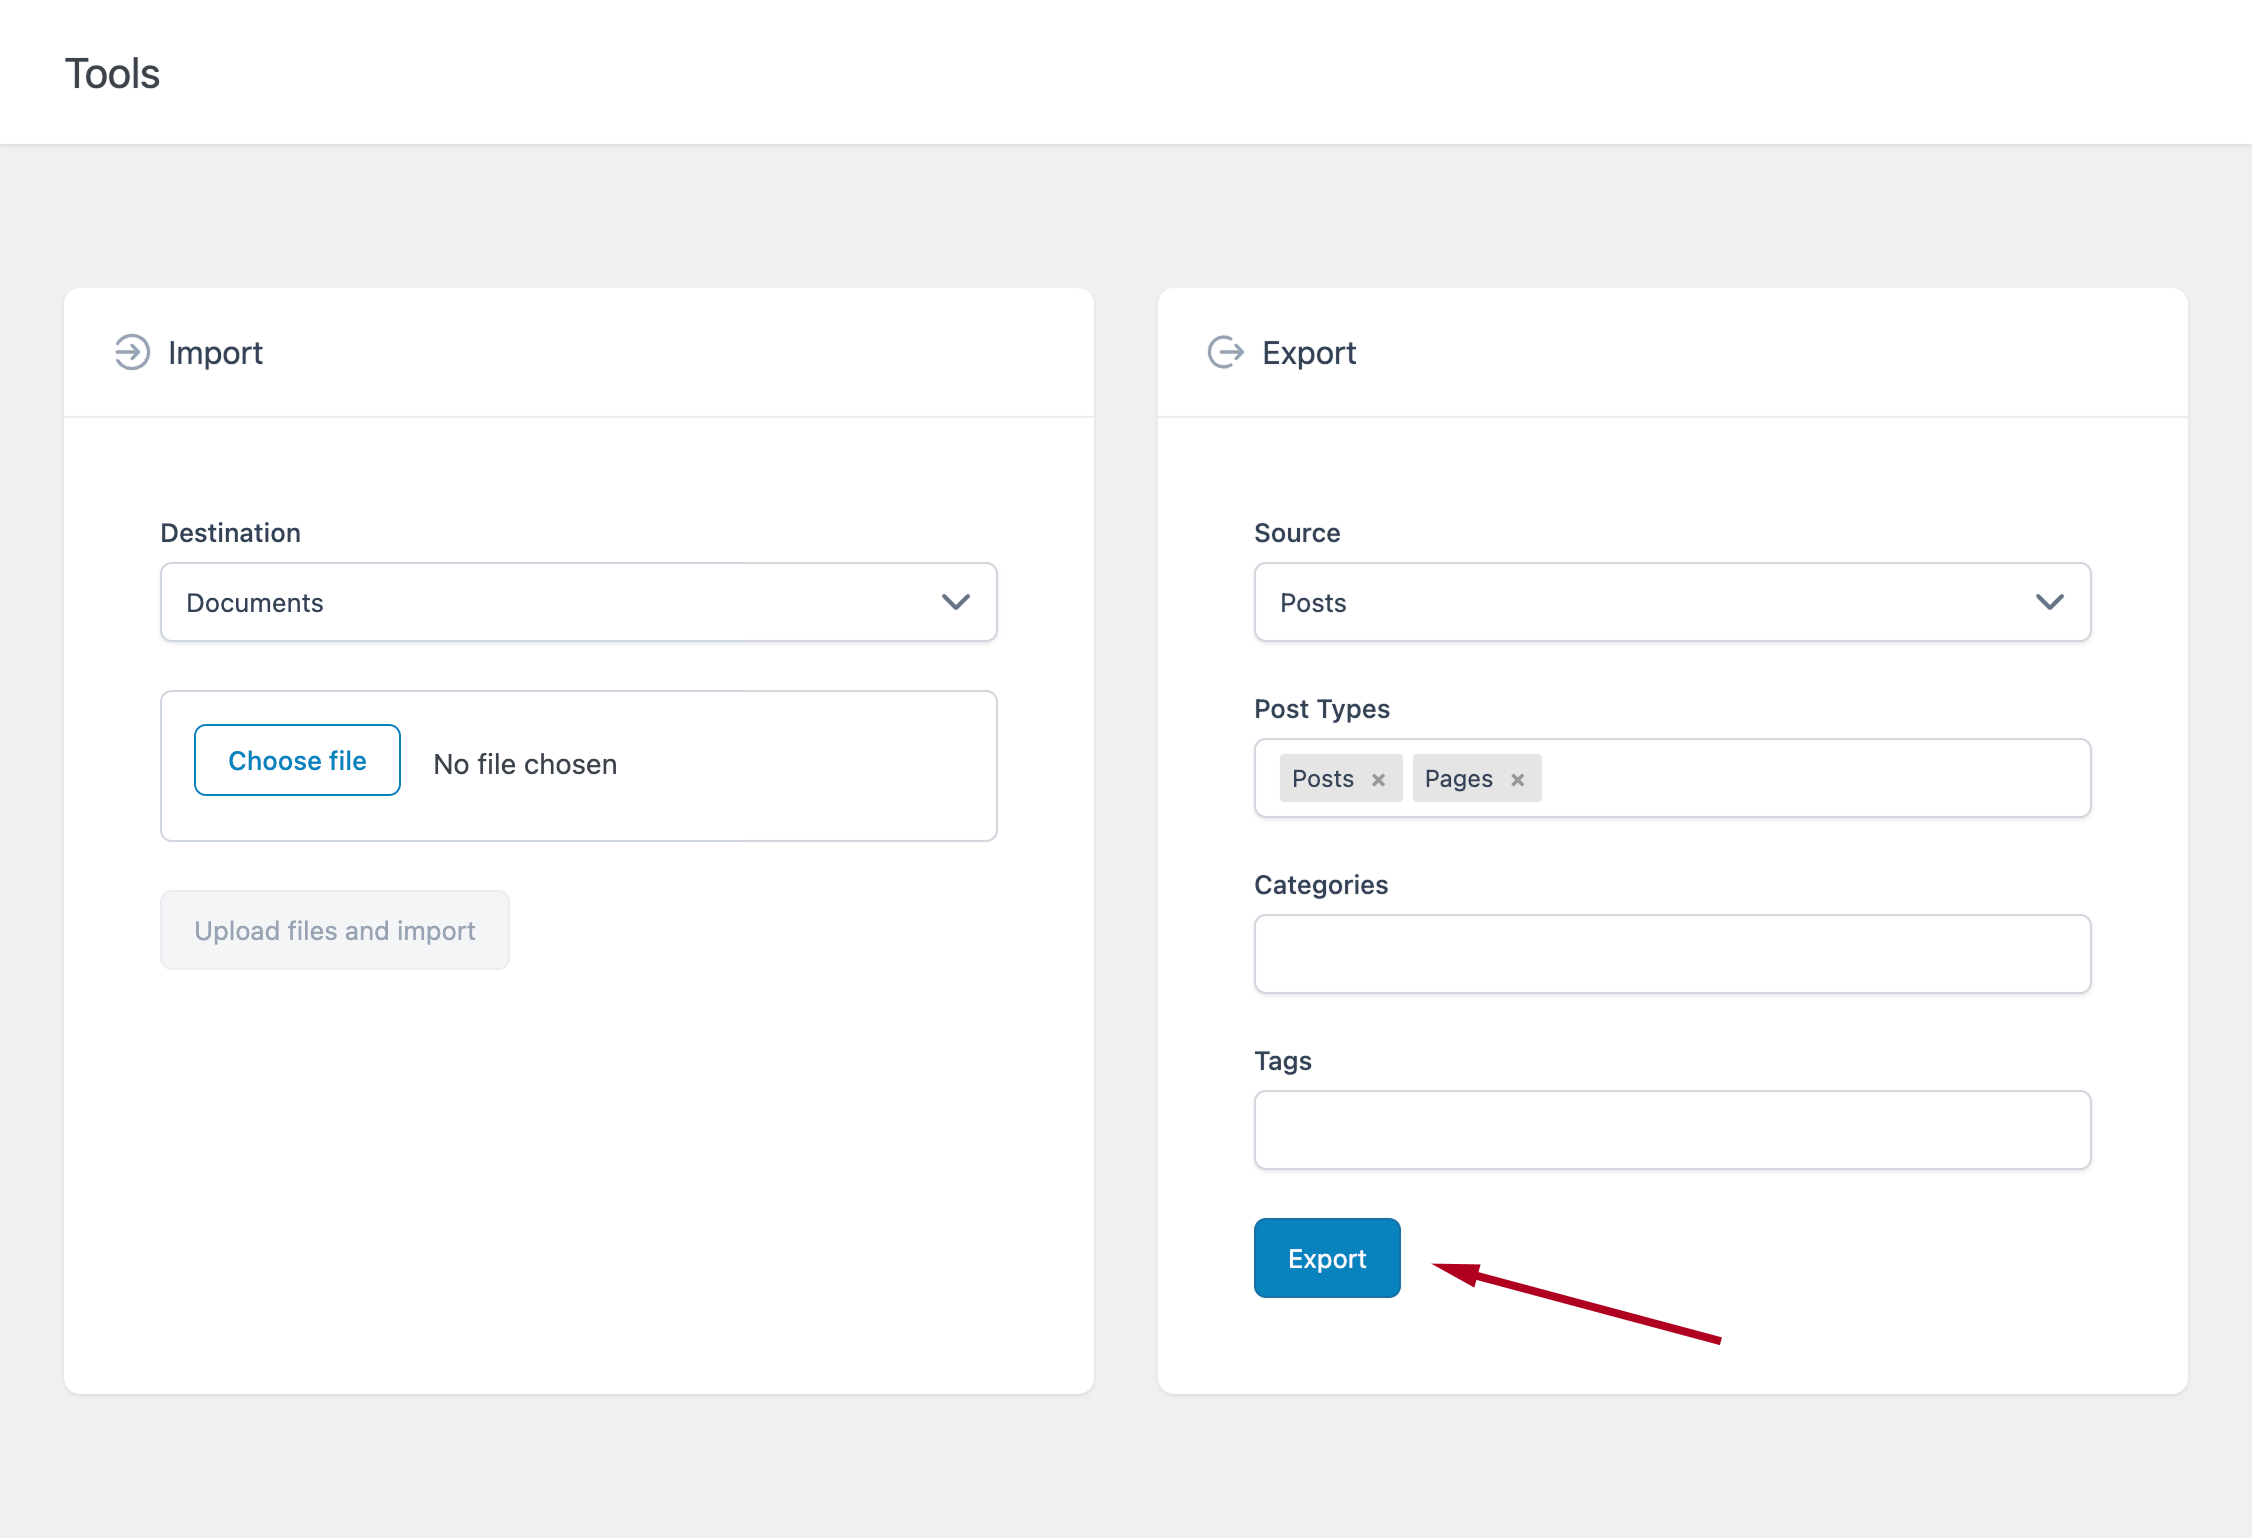
Task: Expand the Post Types selector field
Action: [1800, 778]
